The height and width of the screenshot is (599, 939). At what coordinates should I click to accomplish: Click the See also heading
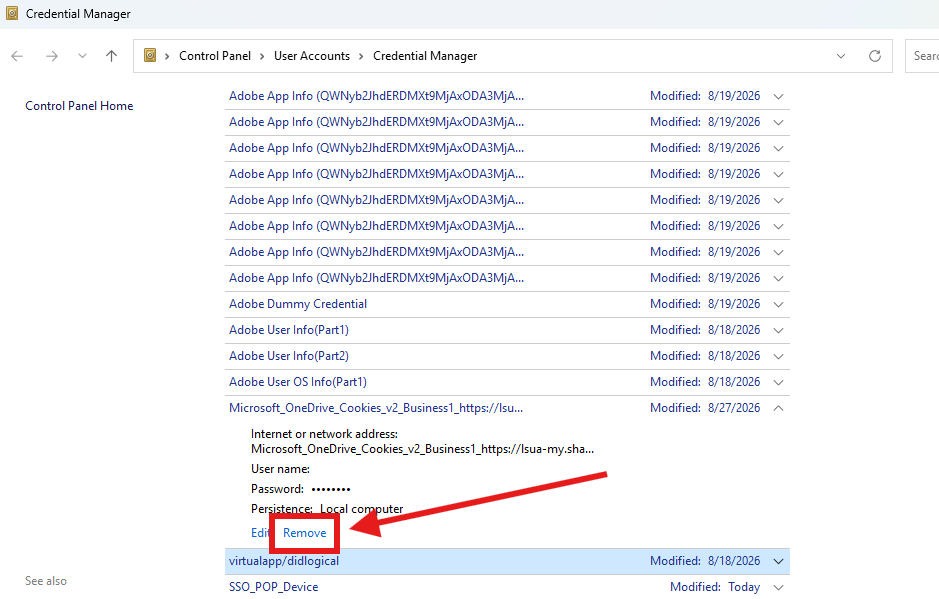point(46,581)
